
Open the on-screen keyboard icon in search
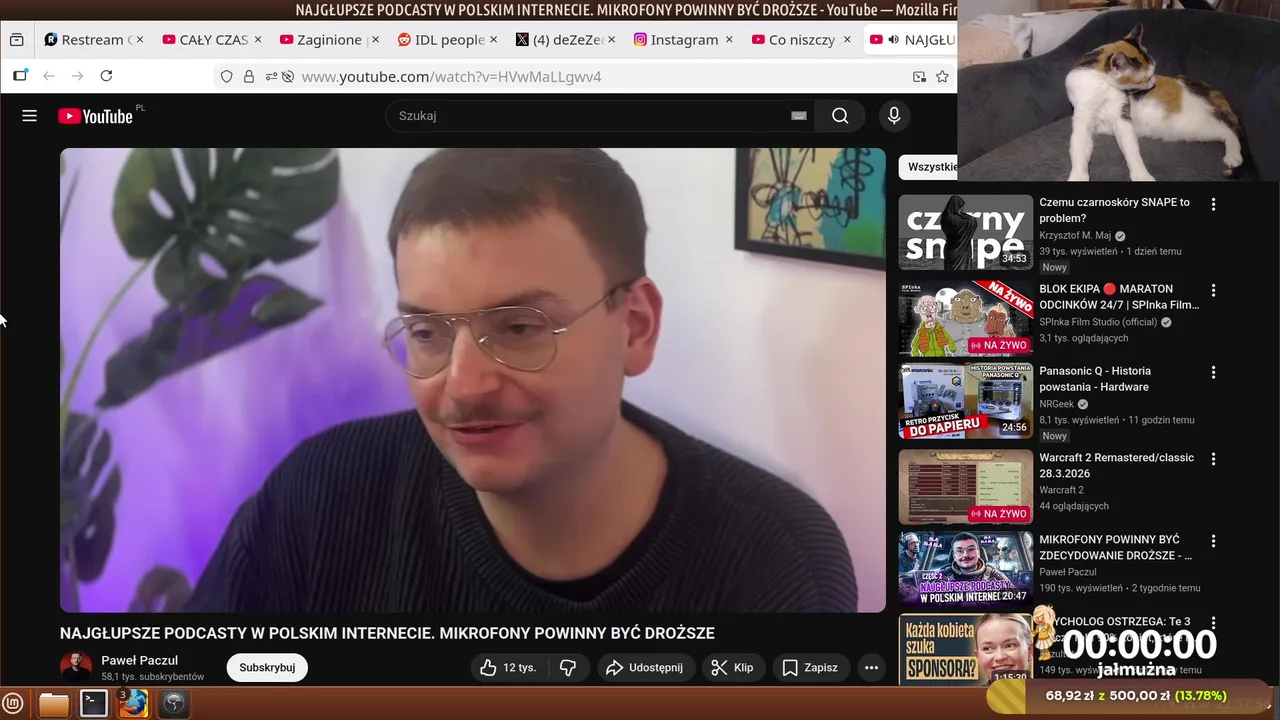(798, 116)
